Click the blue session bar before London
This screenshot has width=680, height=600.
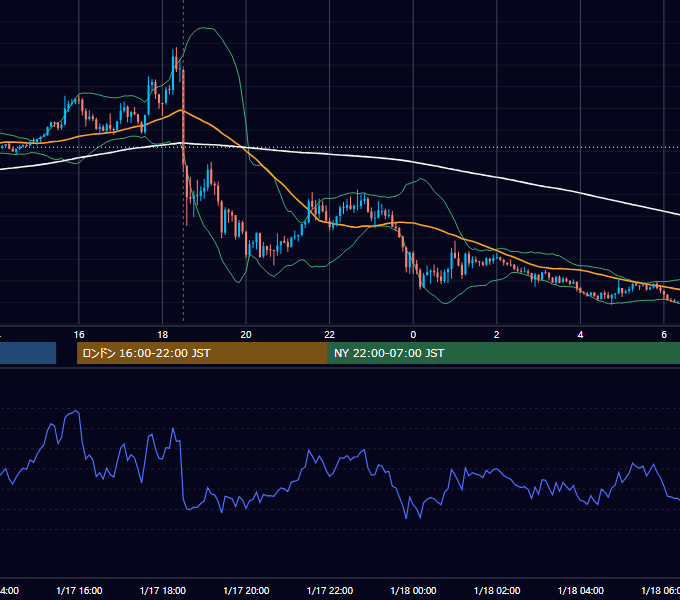click(28, 353)
